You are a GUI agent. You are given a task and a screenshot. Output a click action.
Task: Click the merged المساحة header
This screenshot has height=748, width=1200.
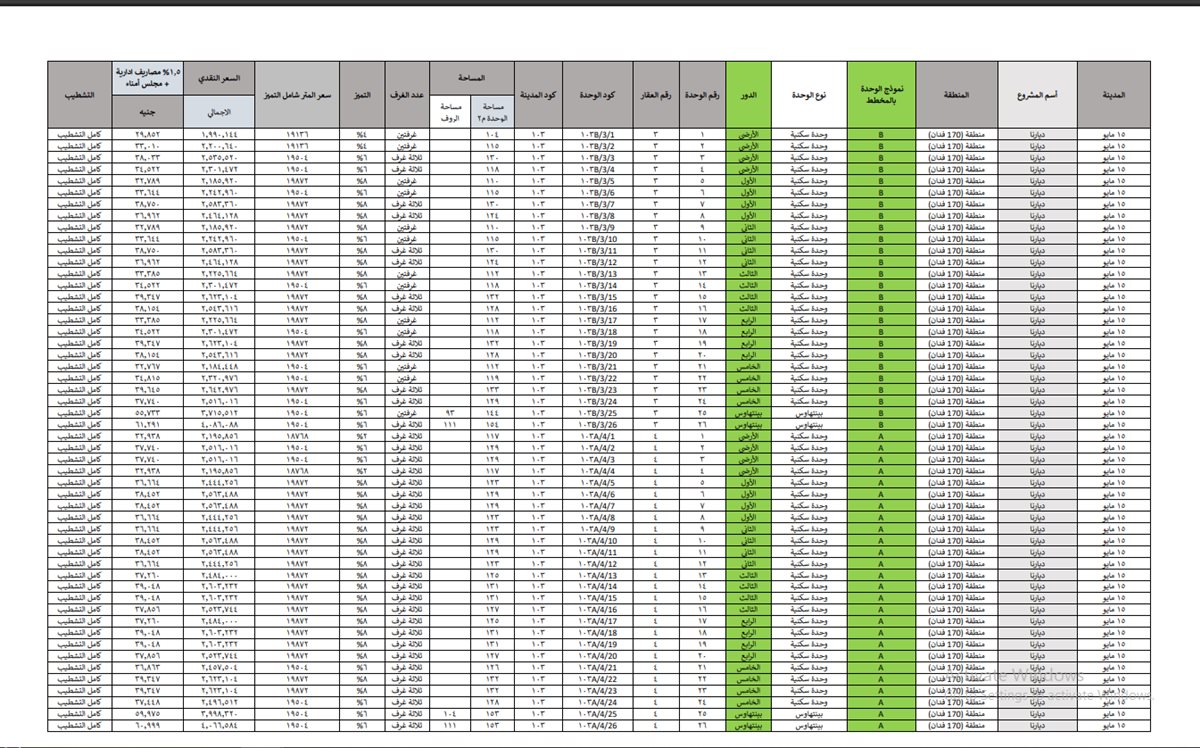(x=470, y=77)
